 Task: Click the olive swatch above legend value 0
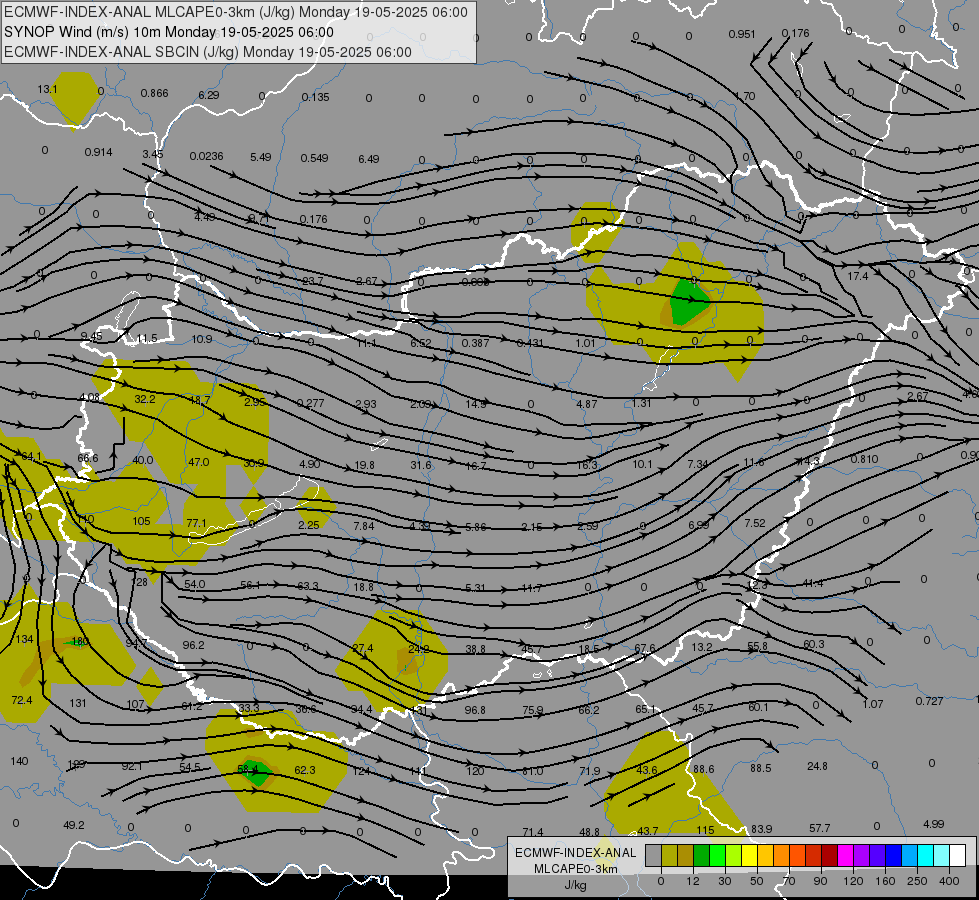pyautogui.click(x=669, y=855)
